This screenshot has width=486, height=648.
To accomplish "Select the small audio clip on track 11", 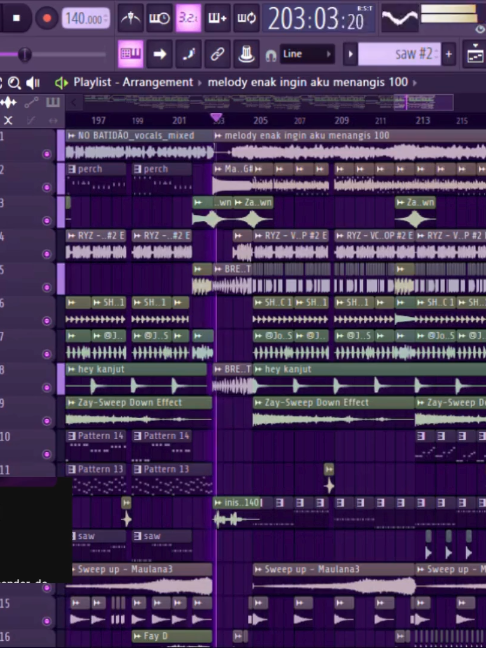I will coord(329,479).
